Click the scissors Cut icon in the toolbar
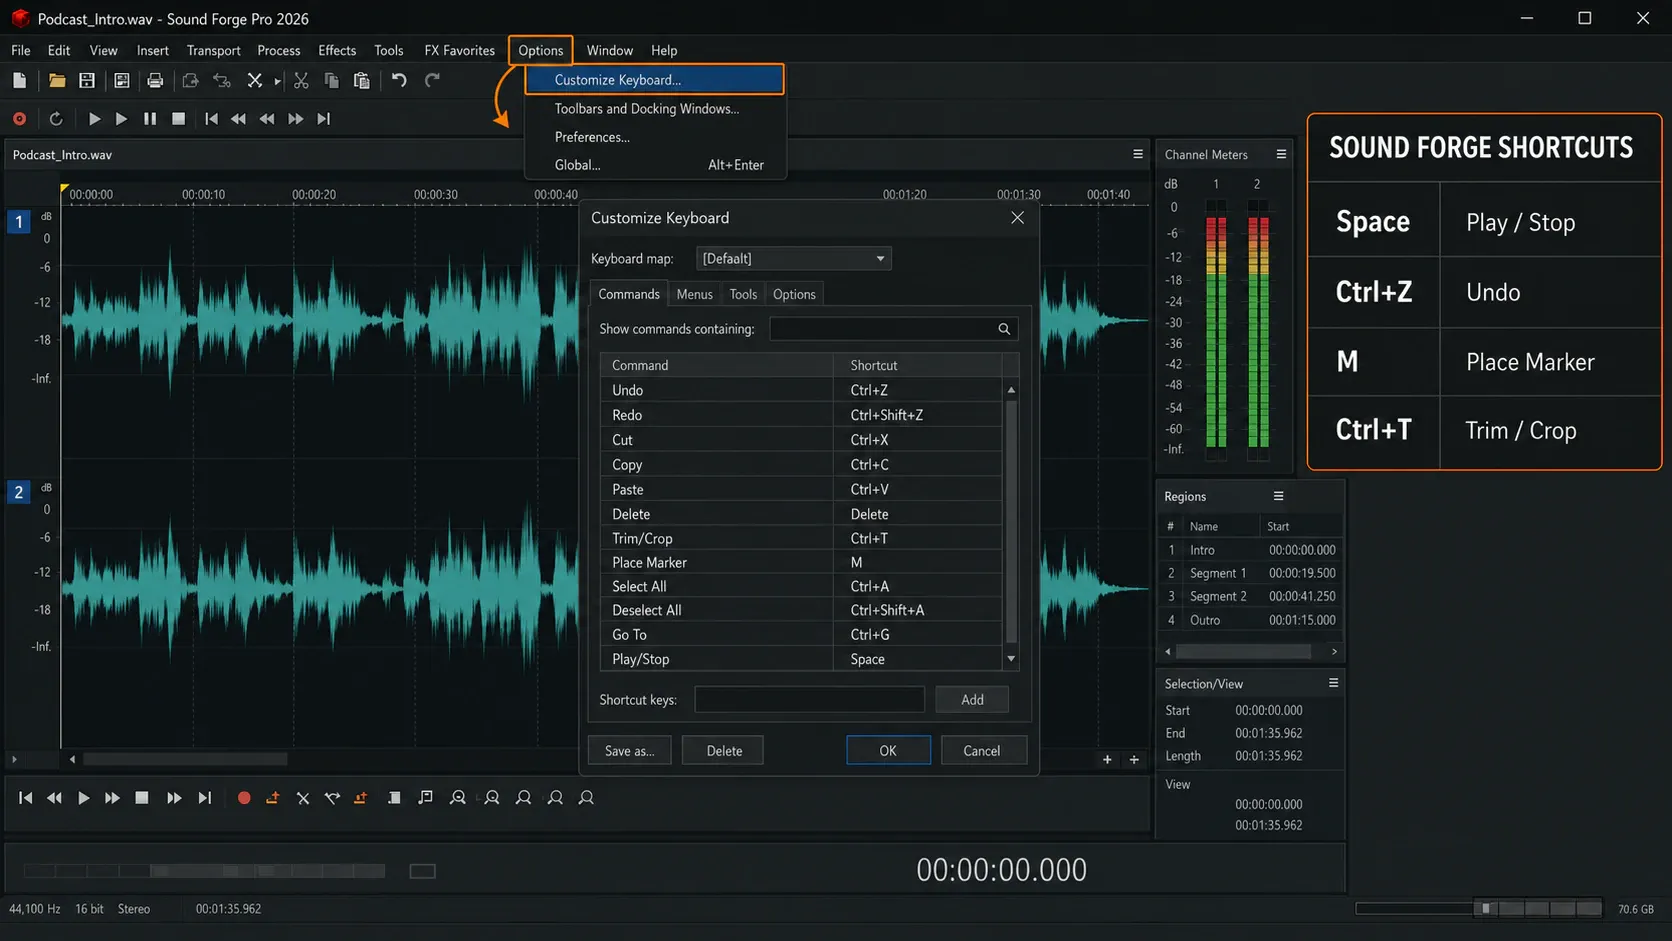Image resolution: width=1672 pixels, height=941 pixels. coord(301,80)
